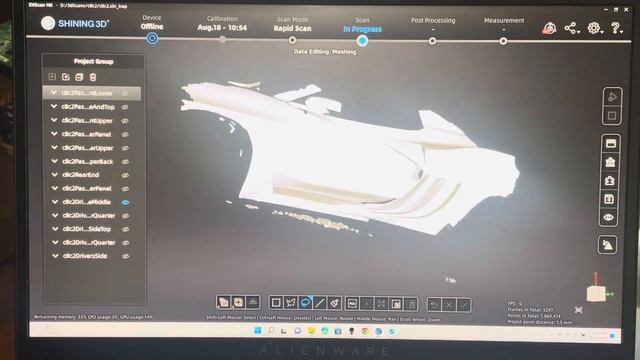Expand chevron beside c8c2Pas...eAndTop

click(53, 106)
